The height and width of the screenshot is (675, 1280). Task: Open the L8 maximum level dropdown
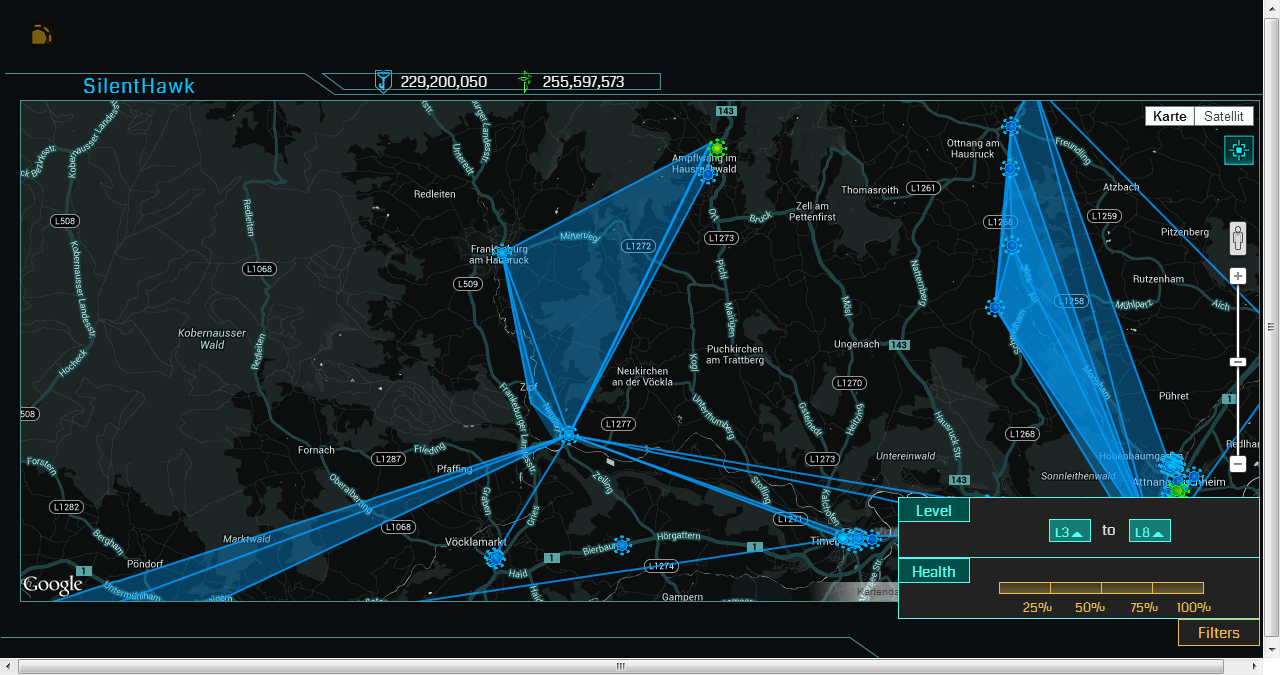click(x=1149, y=531)
